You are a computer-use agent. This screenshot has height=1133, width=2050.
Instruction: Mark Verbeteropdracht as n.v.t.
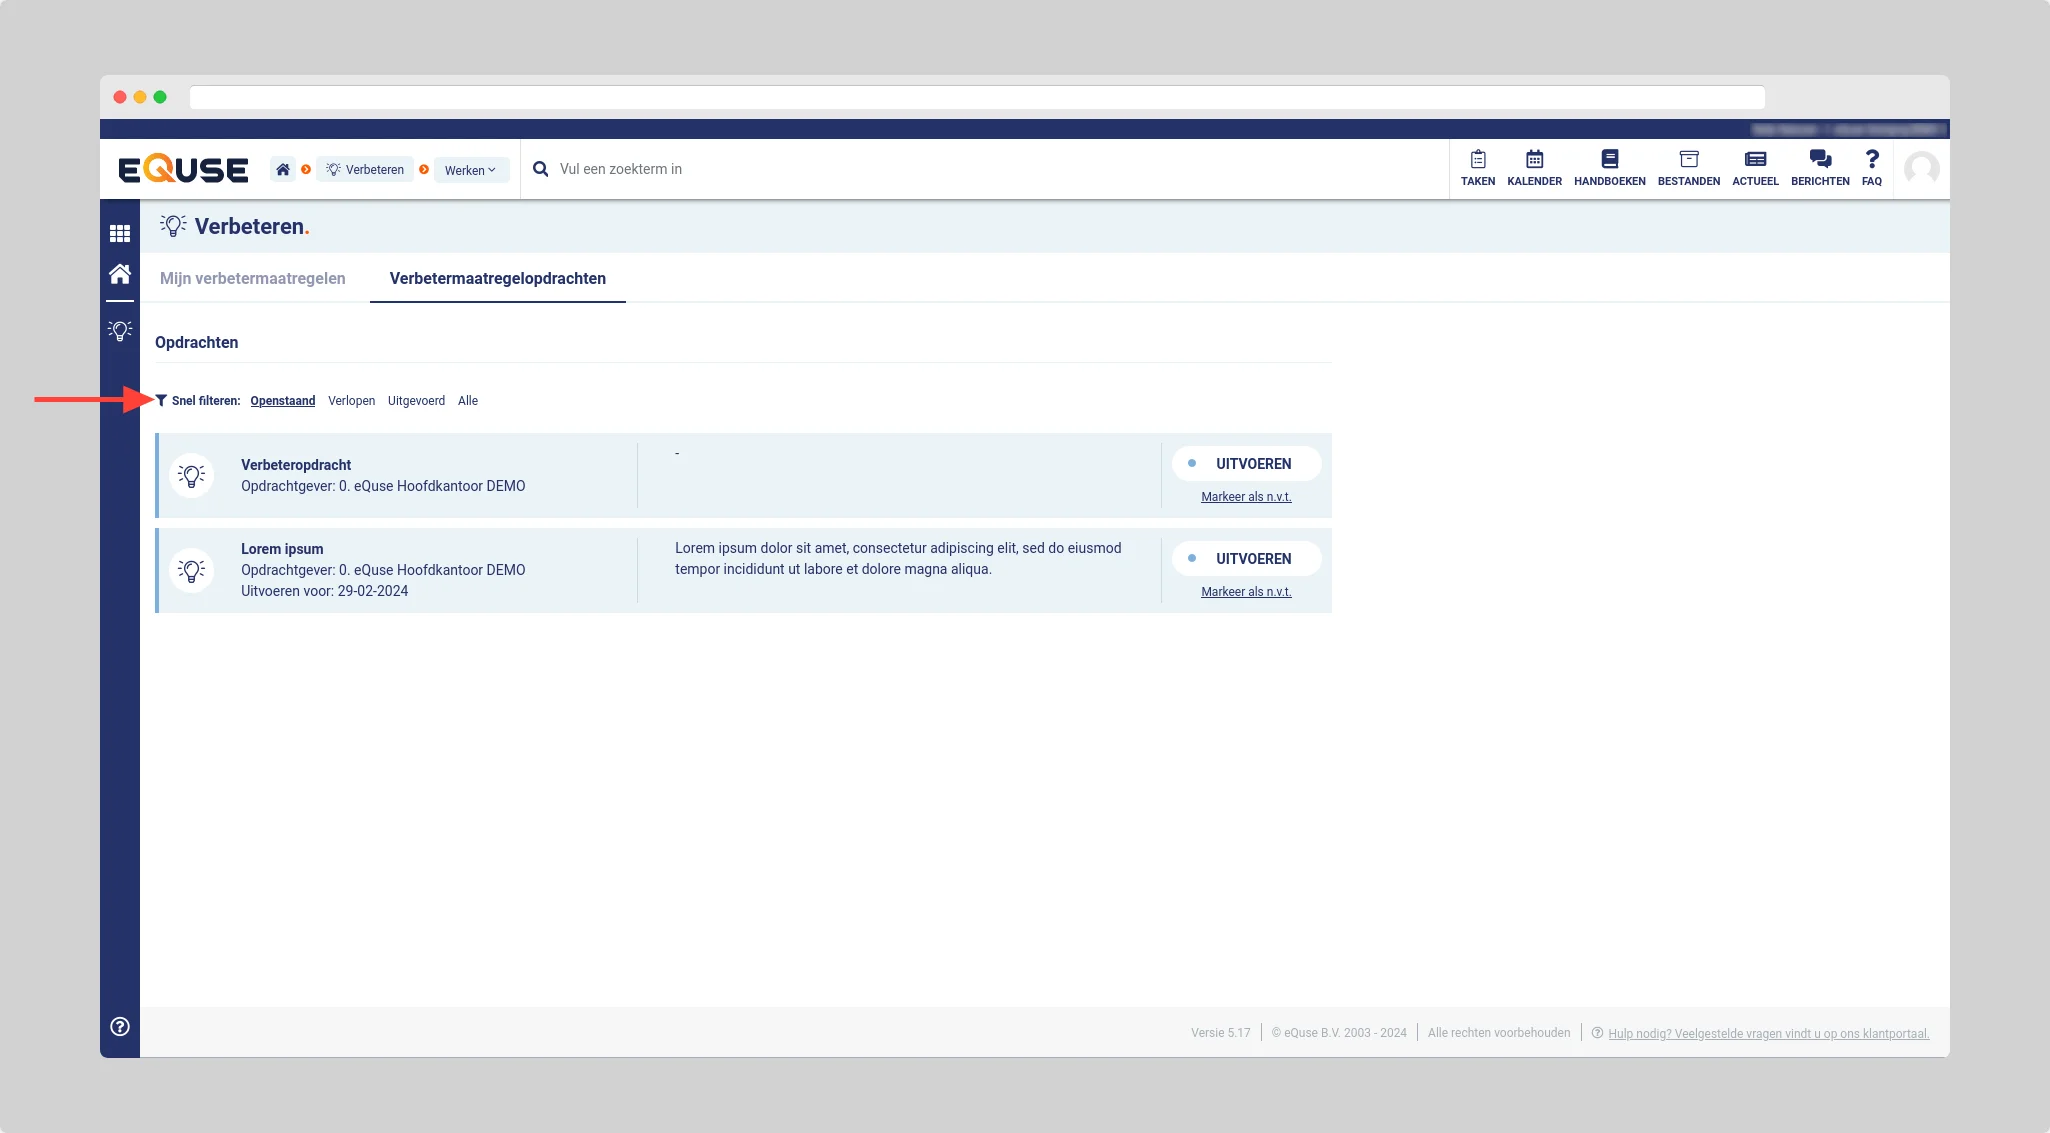[x=1246, y=497]
